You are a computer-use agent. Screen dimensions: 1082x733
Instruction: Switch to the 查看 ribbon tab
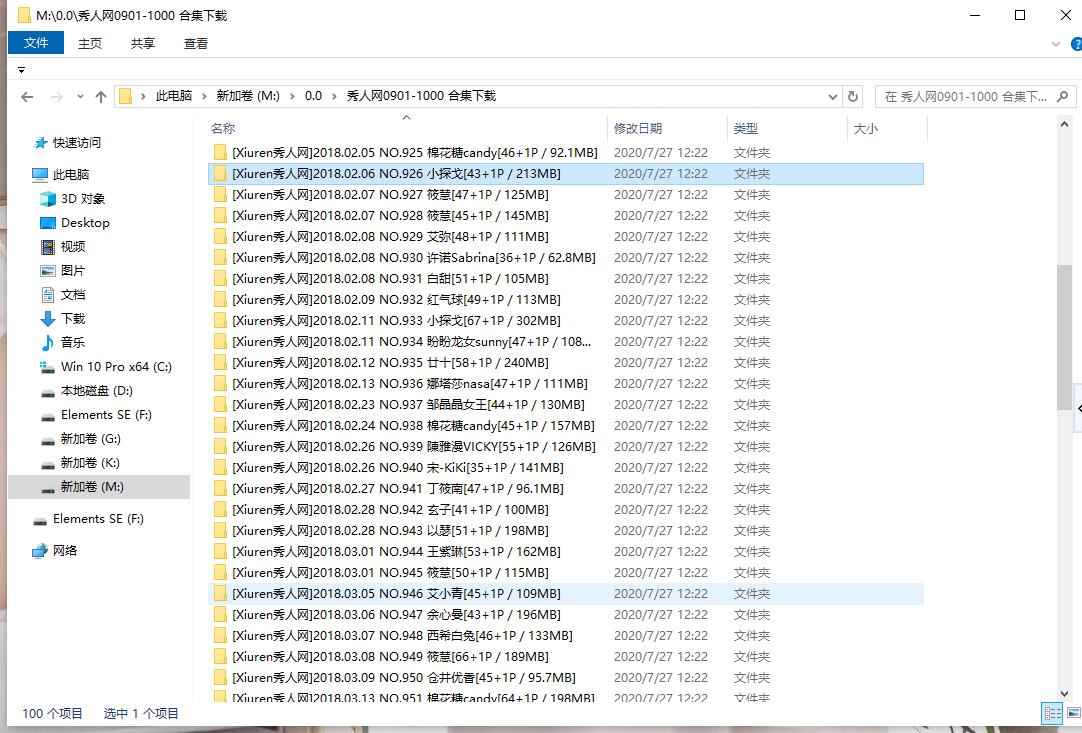tap(196, 43)
